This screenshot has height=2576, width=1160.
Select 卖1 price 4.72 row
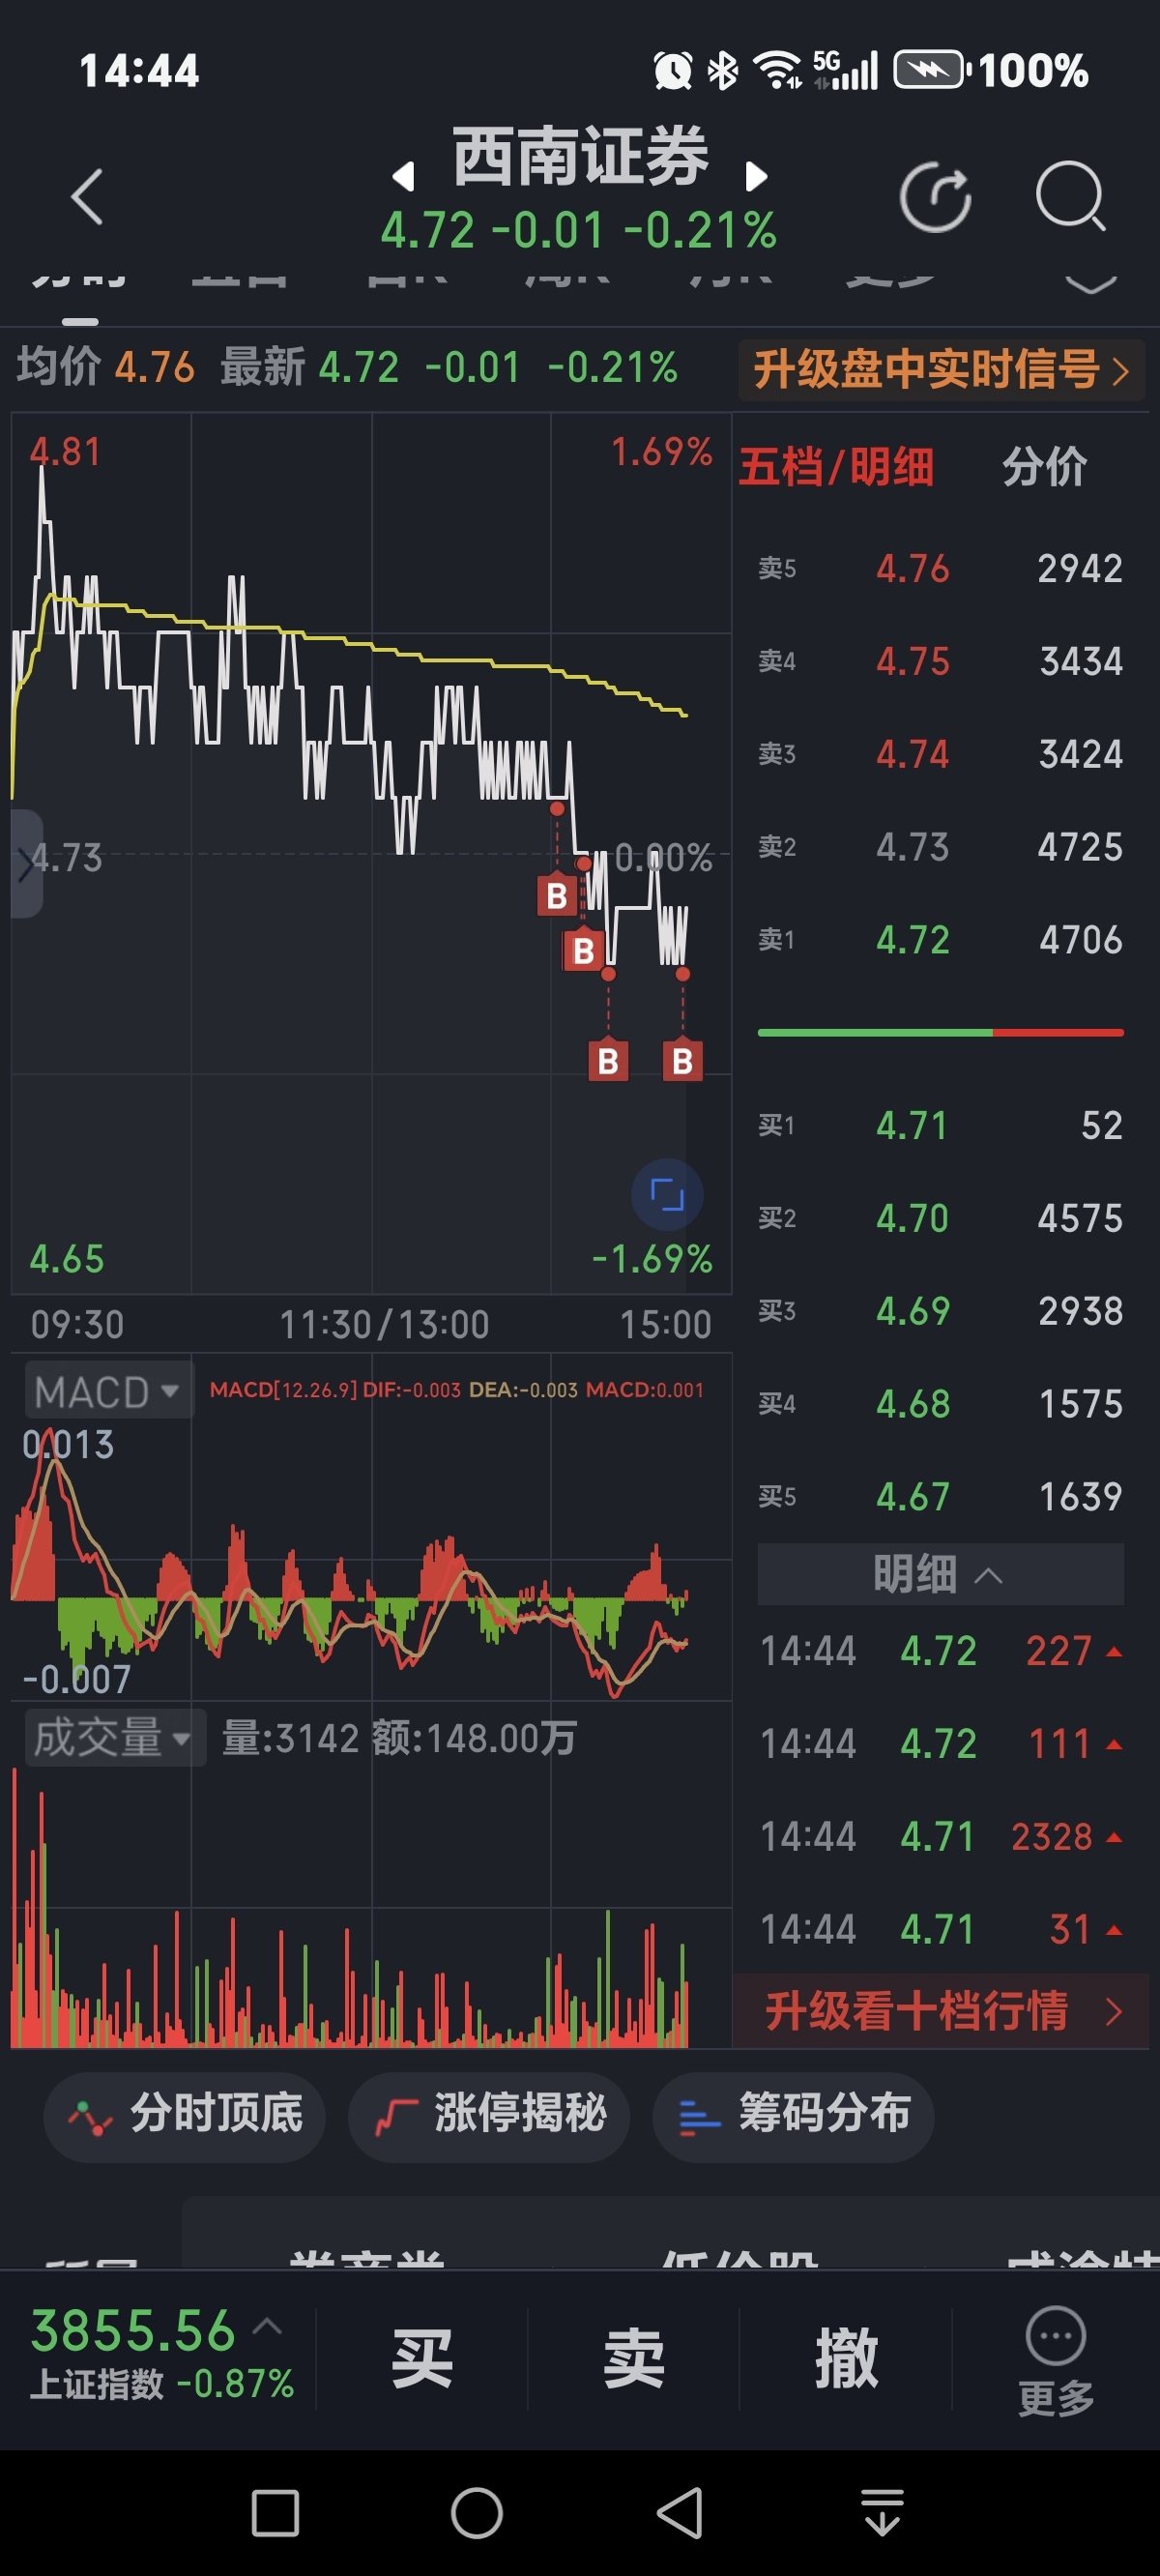[x=940, y=940]
